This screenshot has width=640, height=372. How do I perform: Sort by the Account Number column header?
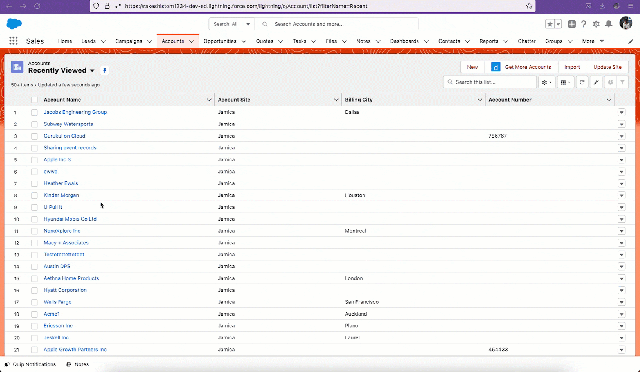click(510, 100)
